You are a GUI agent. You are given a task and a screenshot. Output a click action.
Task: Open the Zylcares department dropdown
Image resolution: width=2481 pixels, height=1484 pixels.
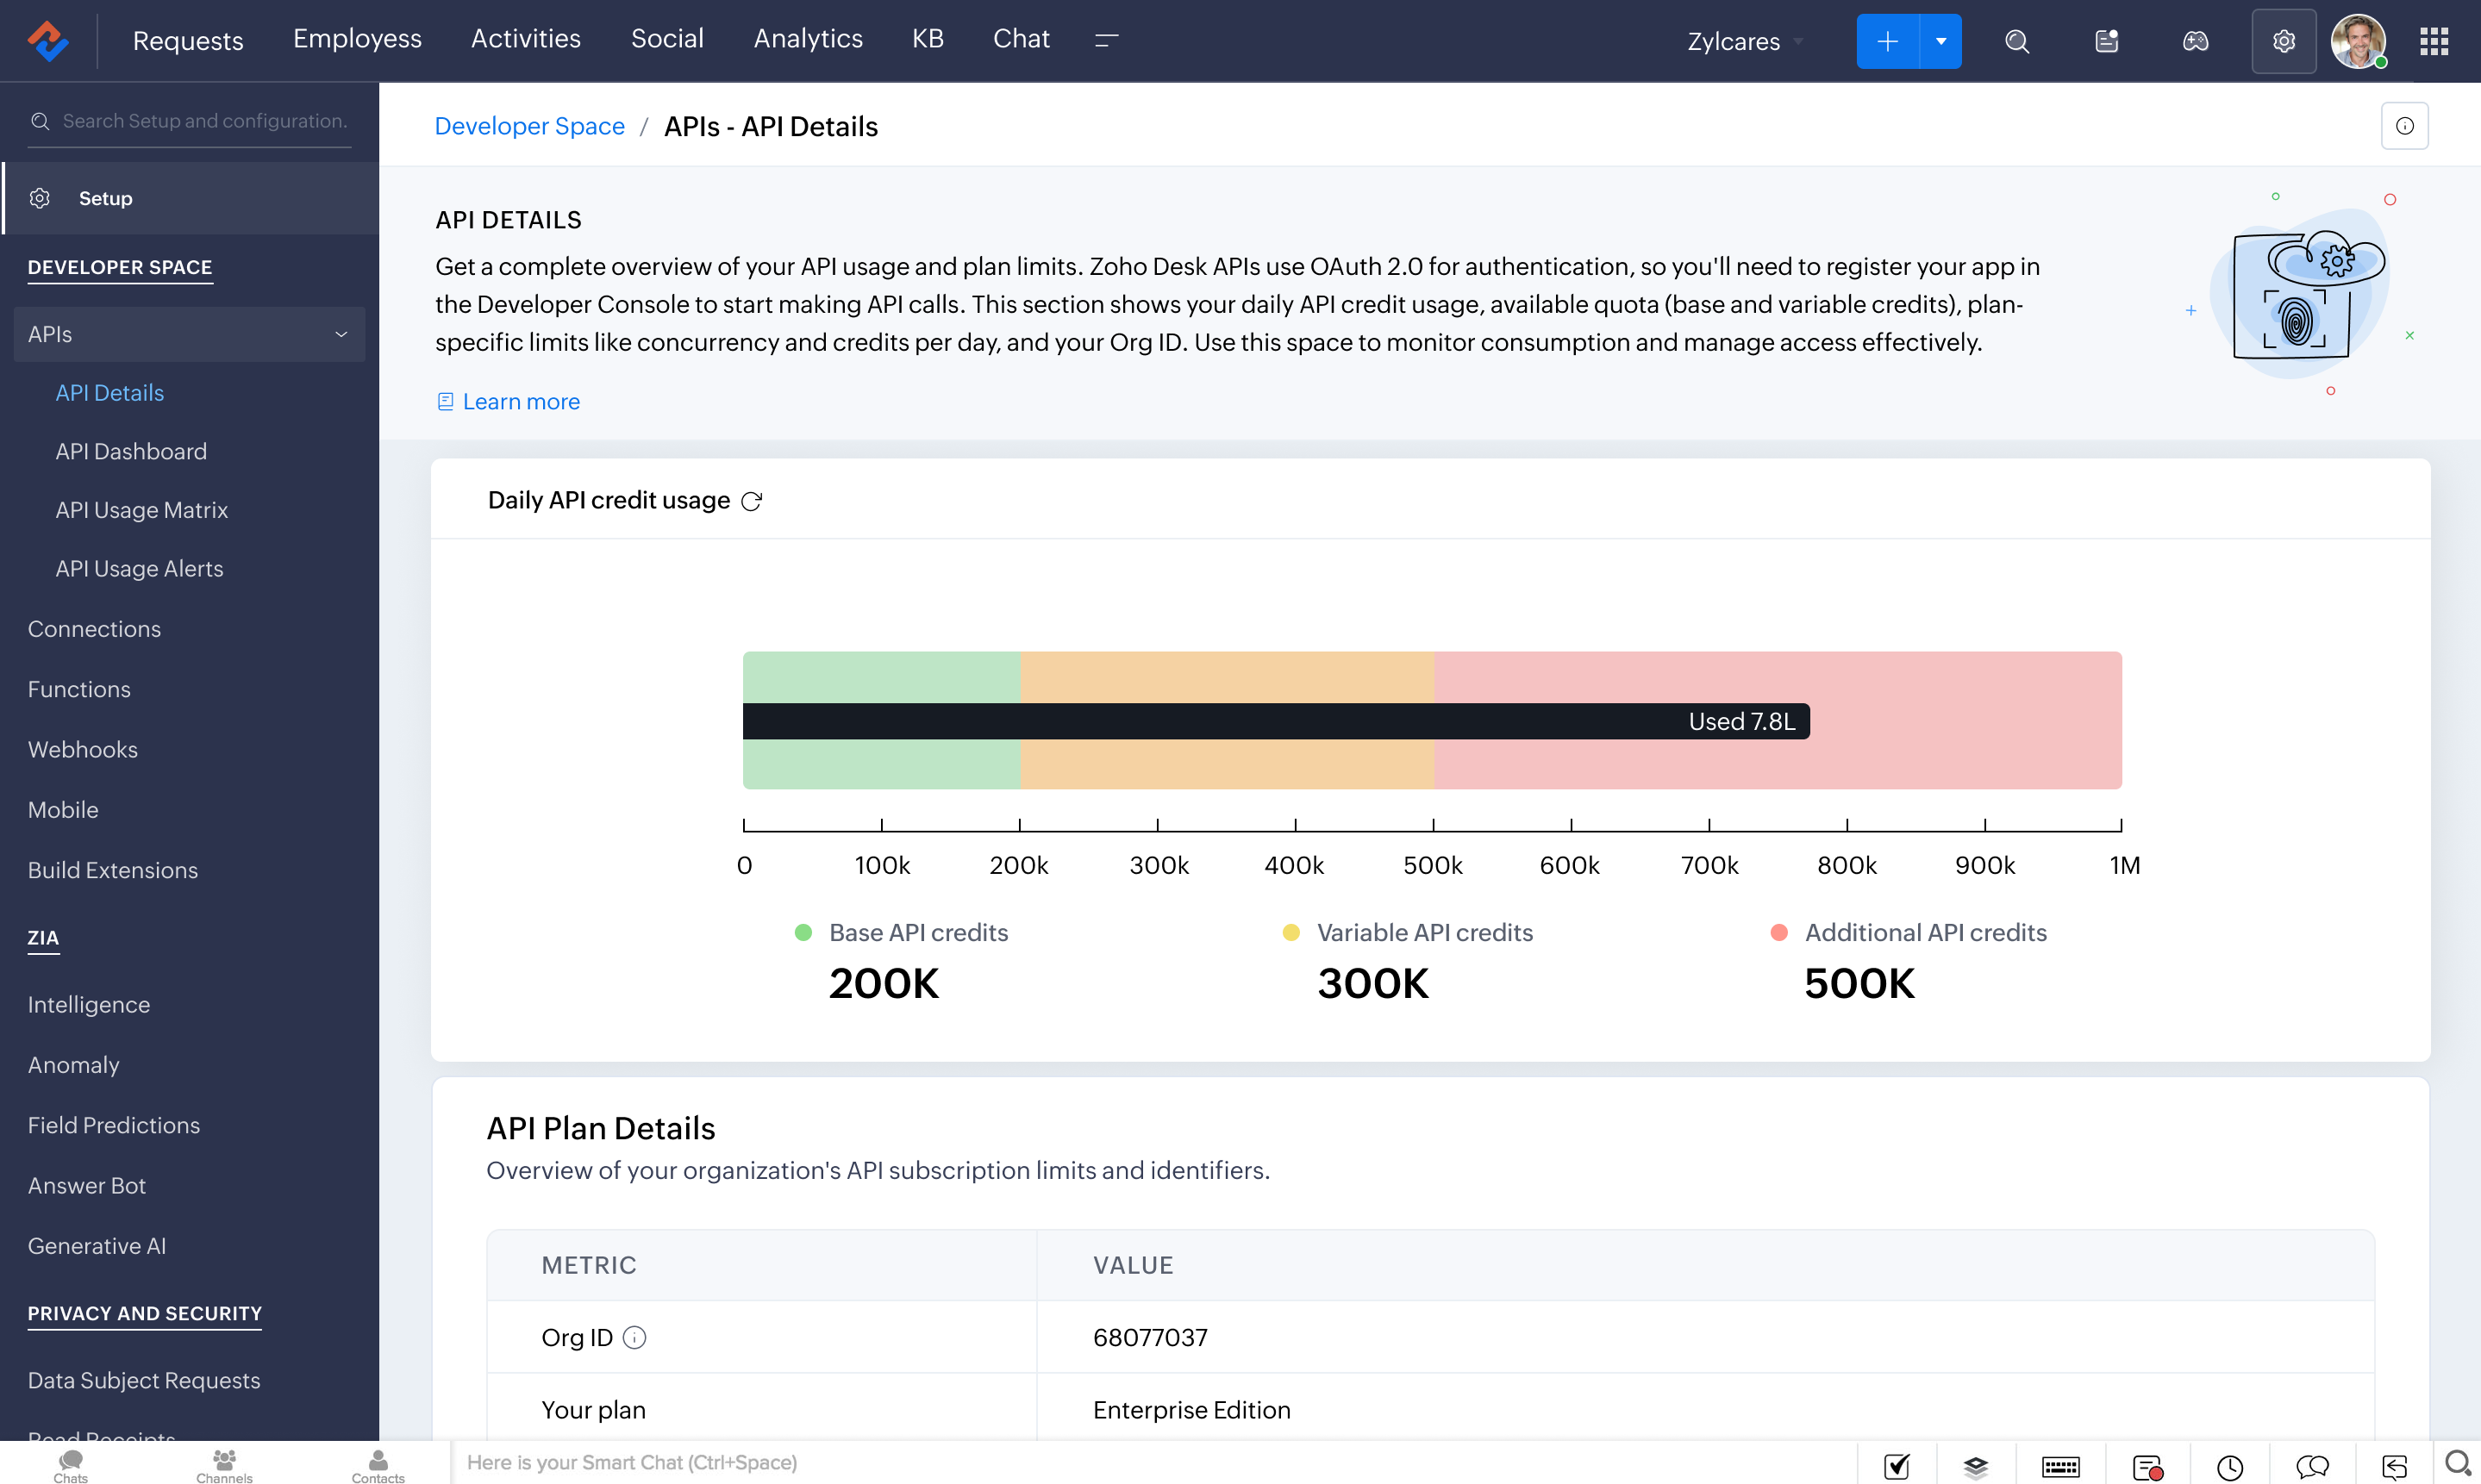pyautogui.click(x=1744, y=41)
